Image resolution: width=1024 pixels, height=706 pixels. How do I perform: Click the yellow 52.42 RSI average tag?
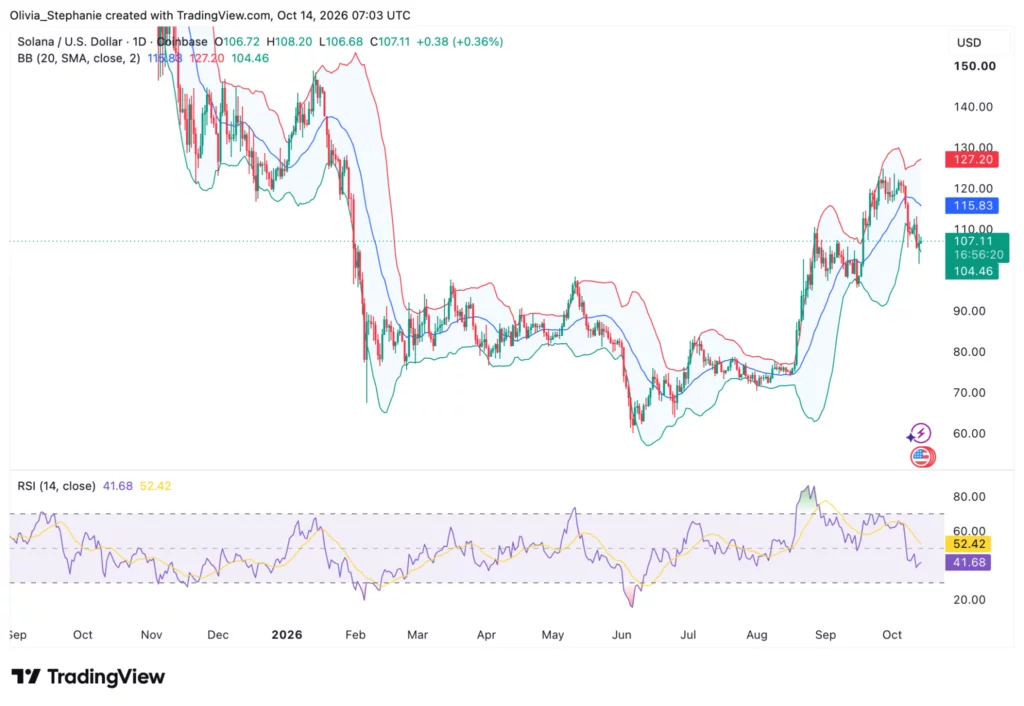pyautogui.click(x=968, y=544)
